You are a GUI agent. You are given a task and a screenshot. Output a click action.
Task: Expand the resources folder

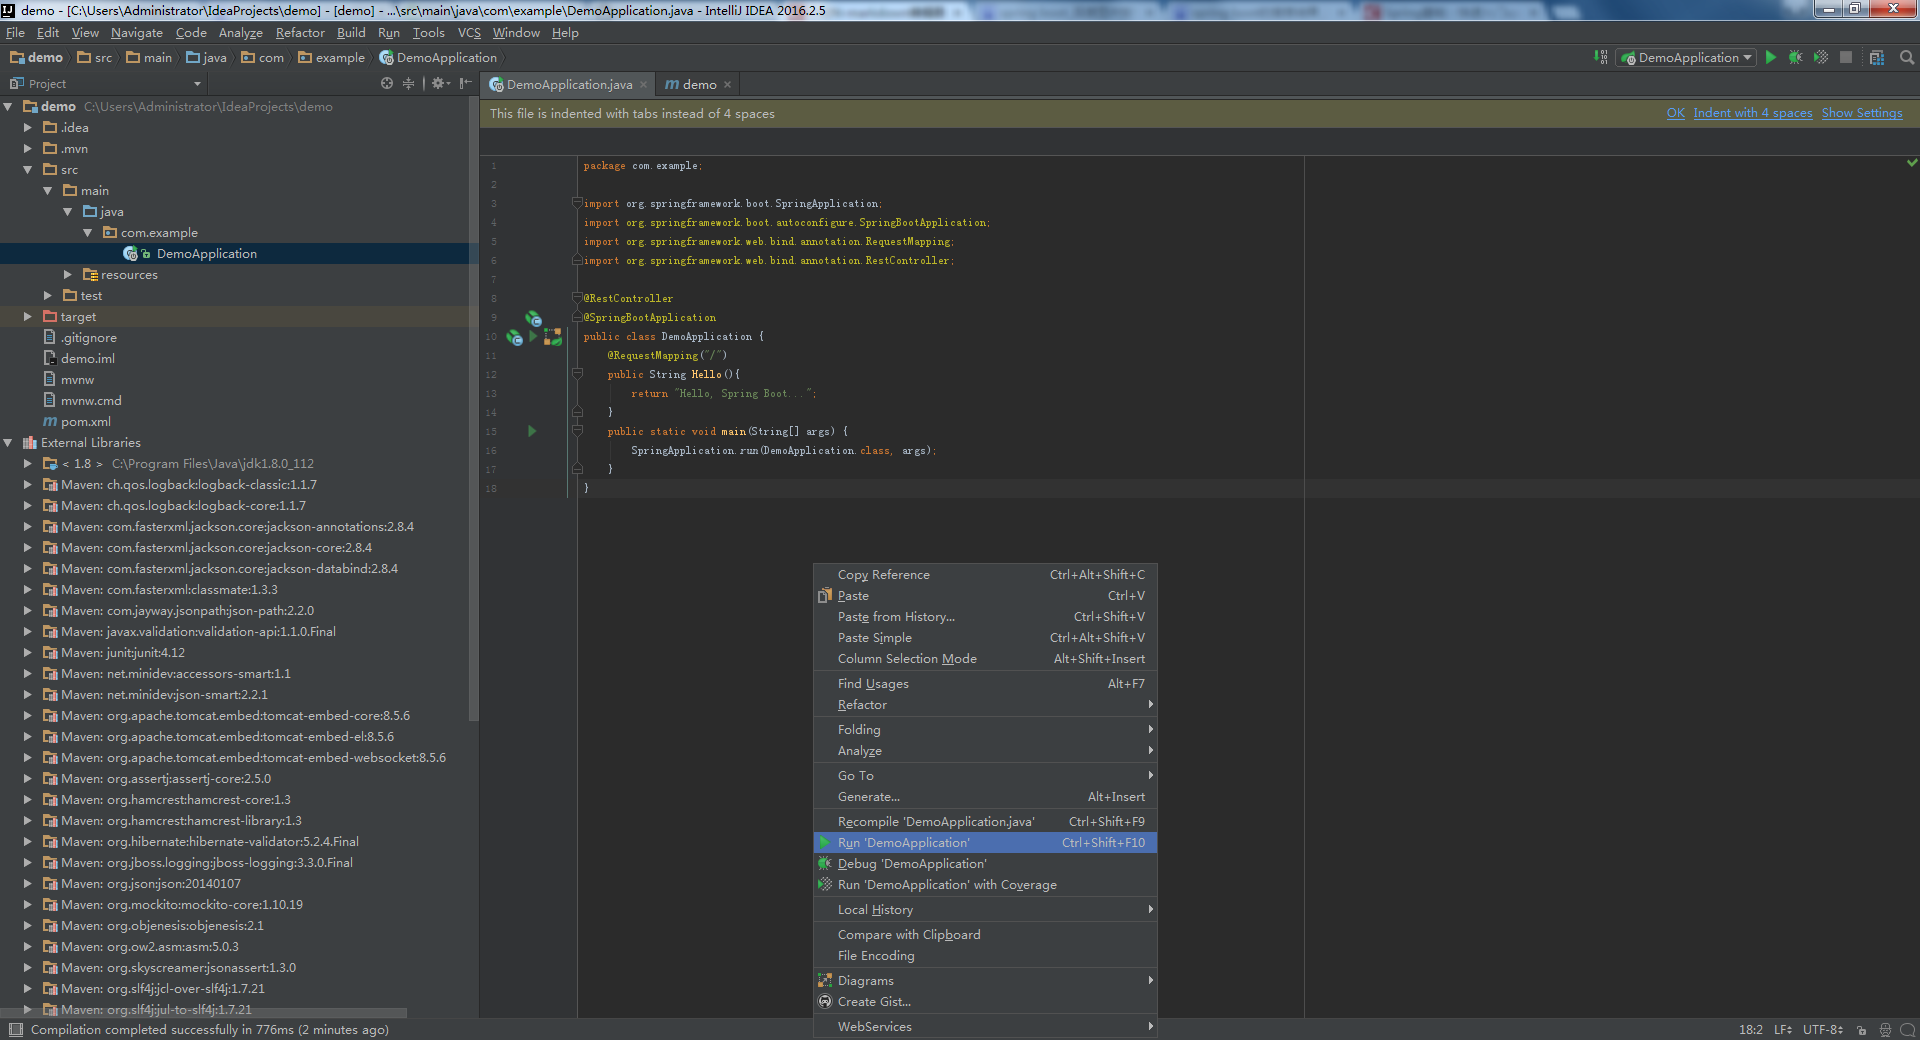pyautogui.click(x=68, y=275)
